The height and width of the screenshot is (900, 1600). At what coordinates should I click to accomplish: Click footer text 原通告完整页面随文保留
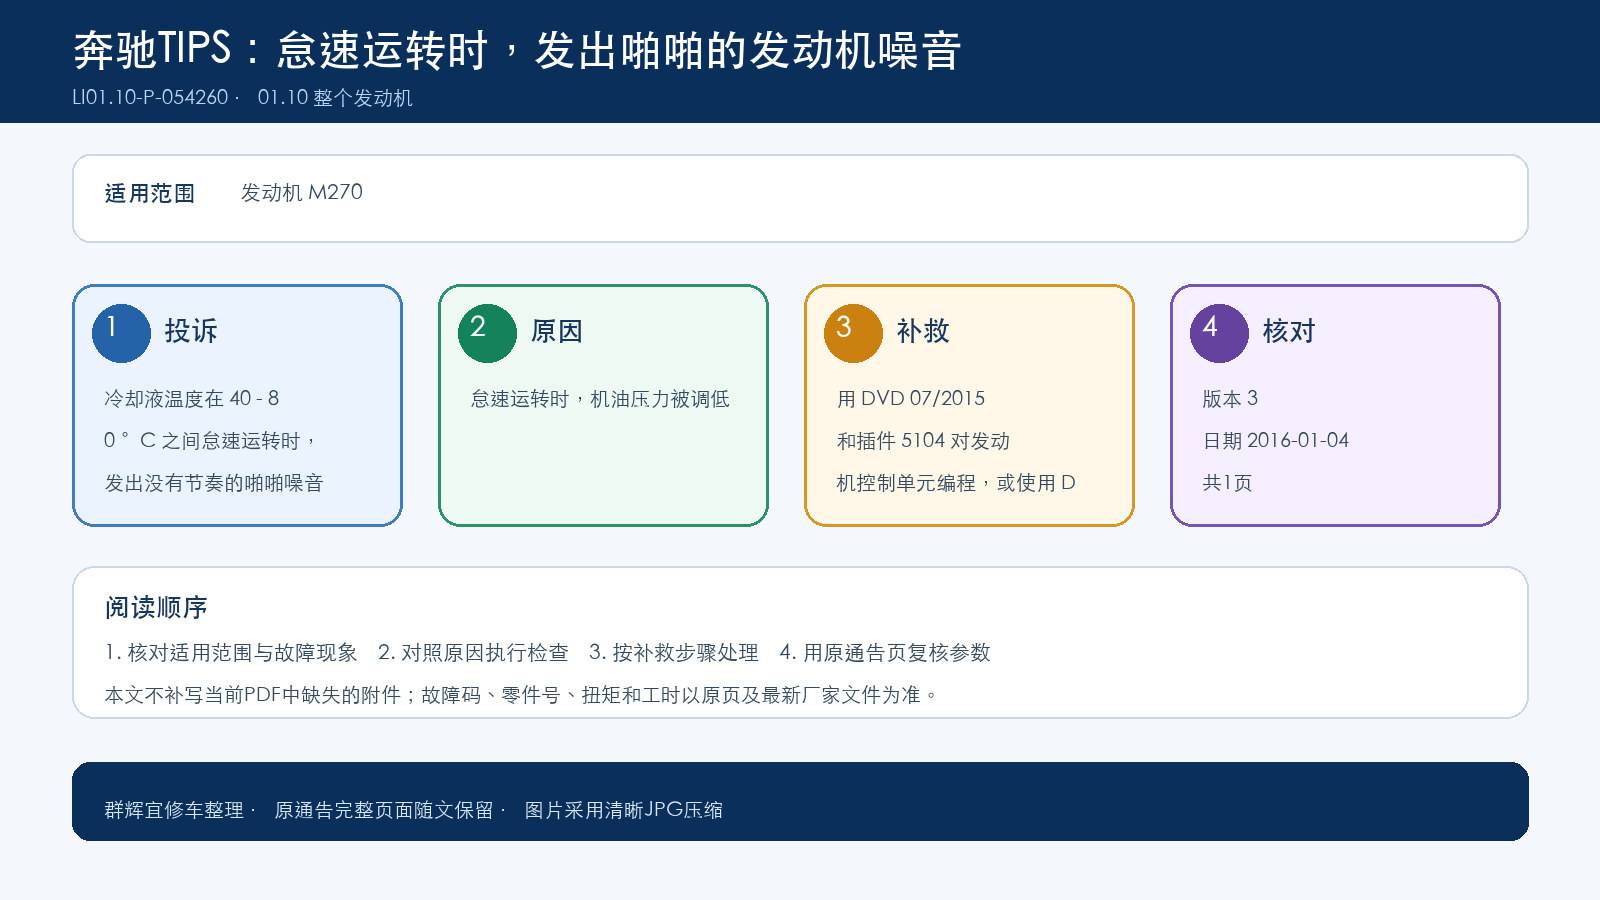tap(384, 810)
